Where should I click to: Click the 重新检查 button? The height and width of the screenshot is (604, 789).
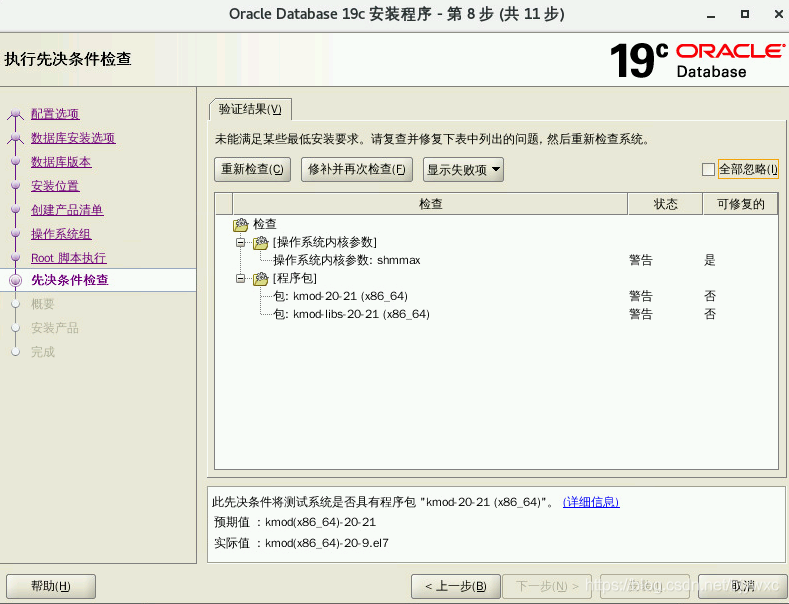click(252, 170)
